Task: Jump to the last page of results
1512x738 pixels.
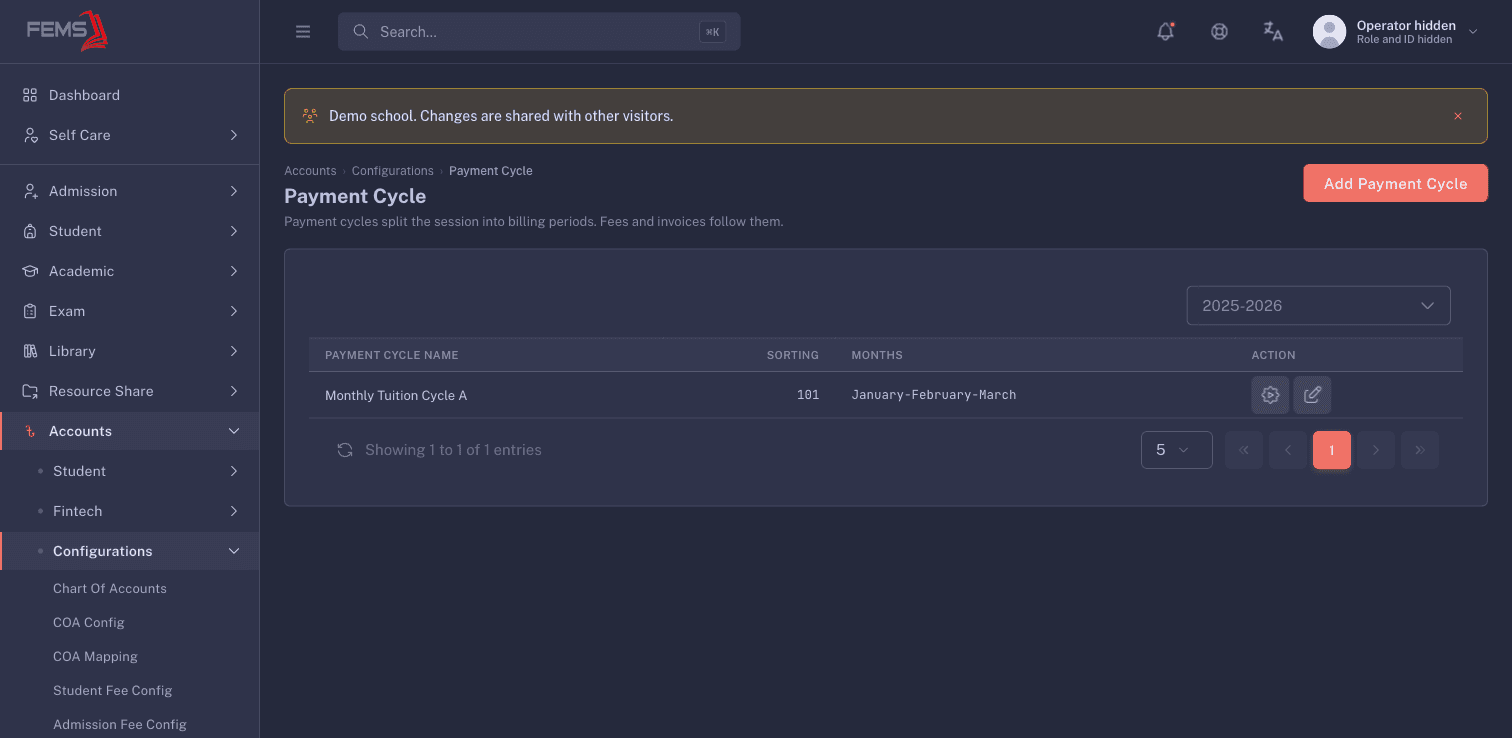Action: (1420, 450)
